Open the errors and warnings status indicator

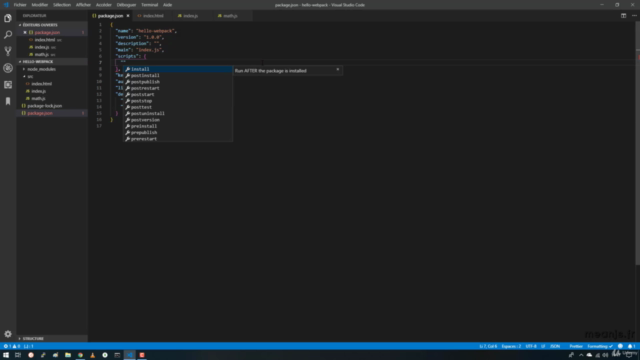point(11,346)
